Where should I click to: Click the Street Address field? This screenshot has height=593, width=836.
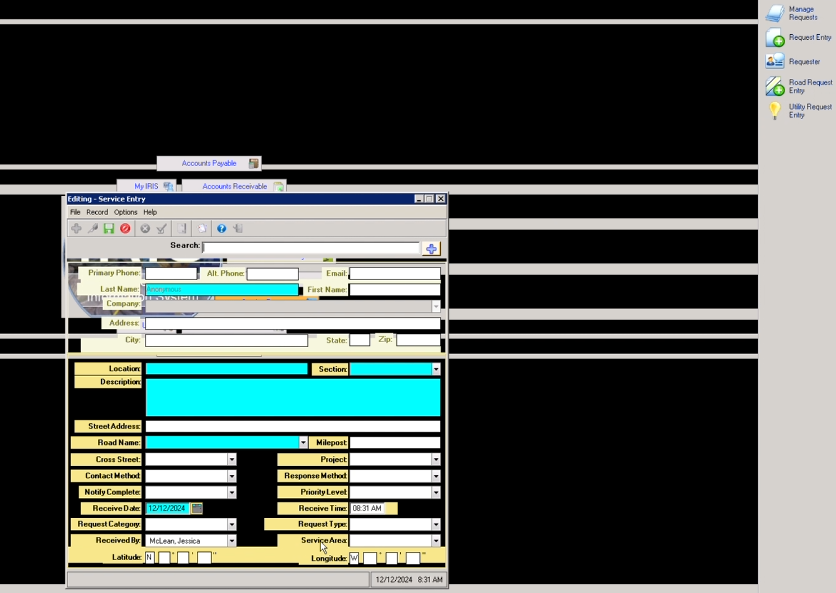tap(293, 426)
